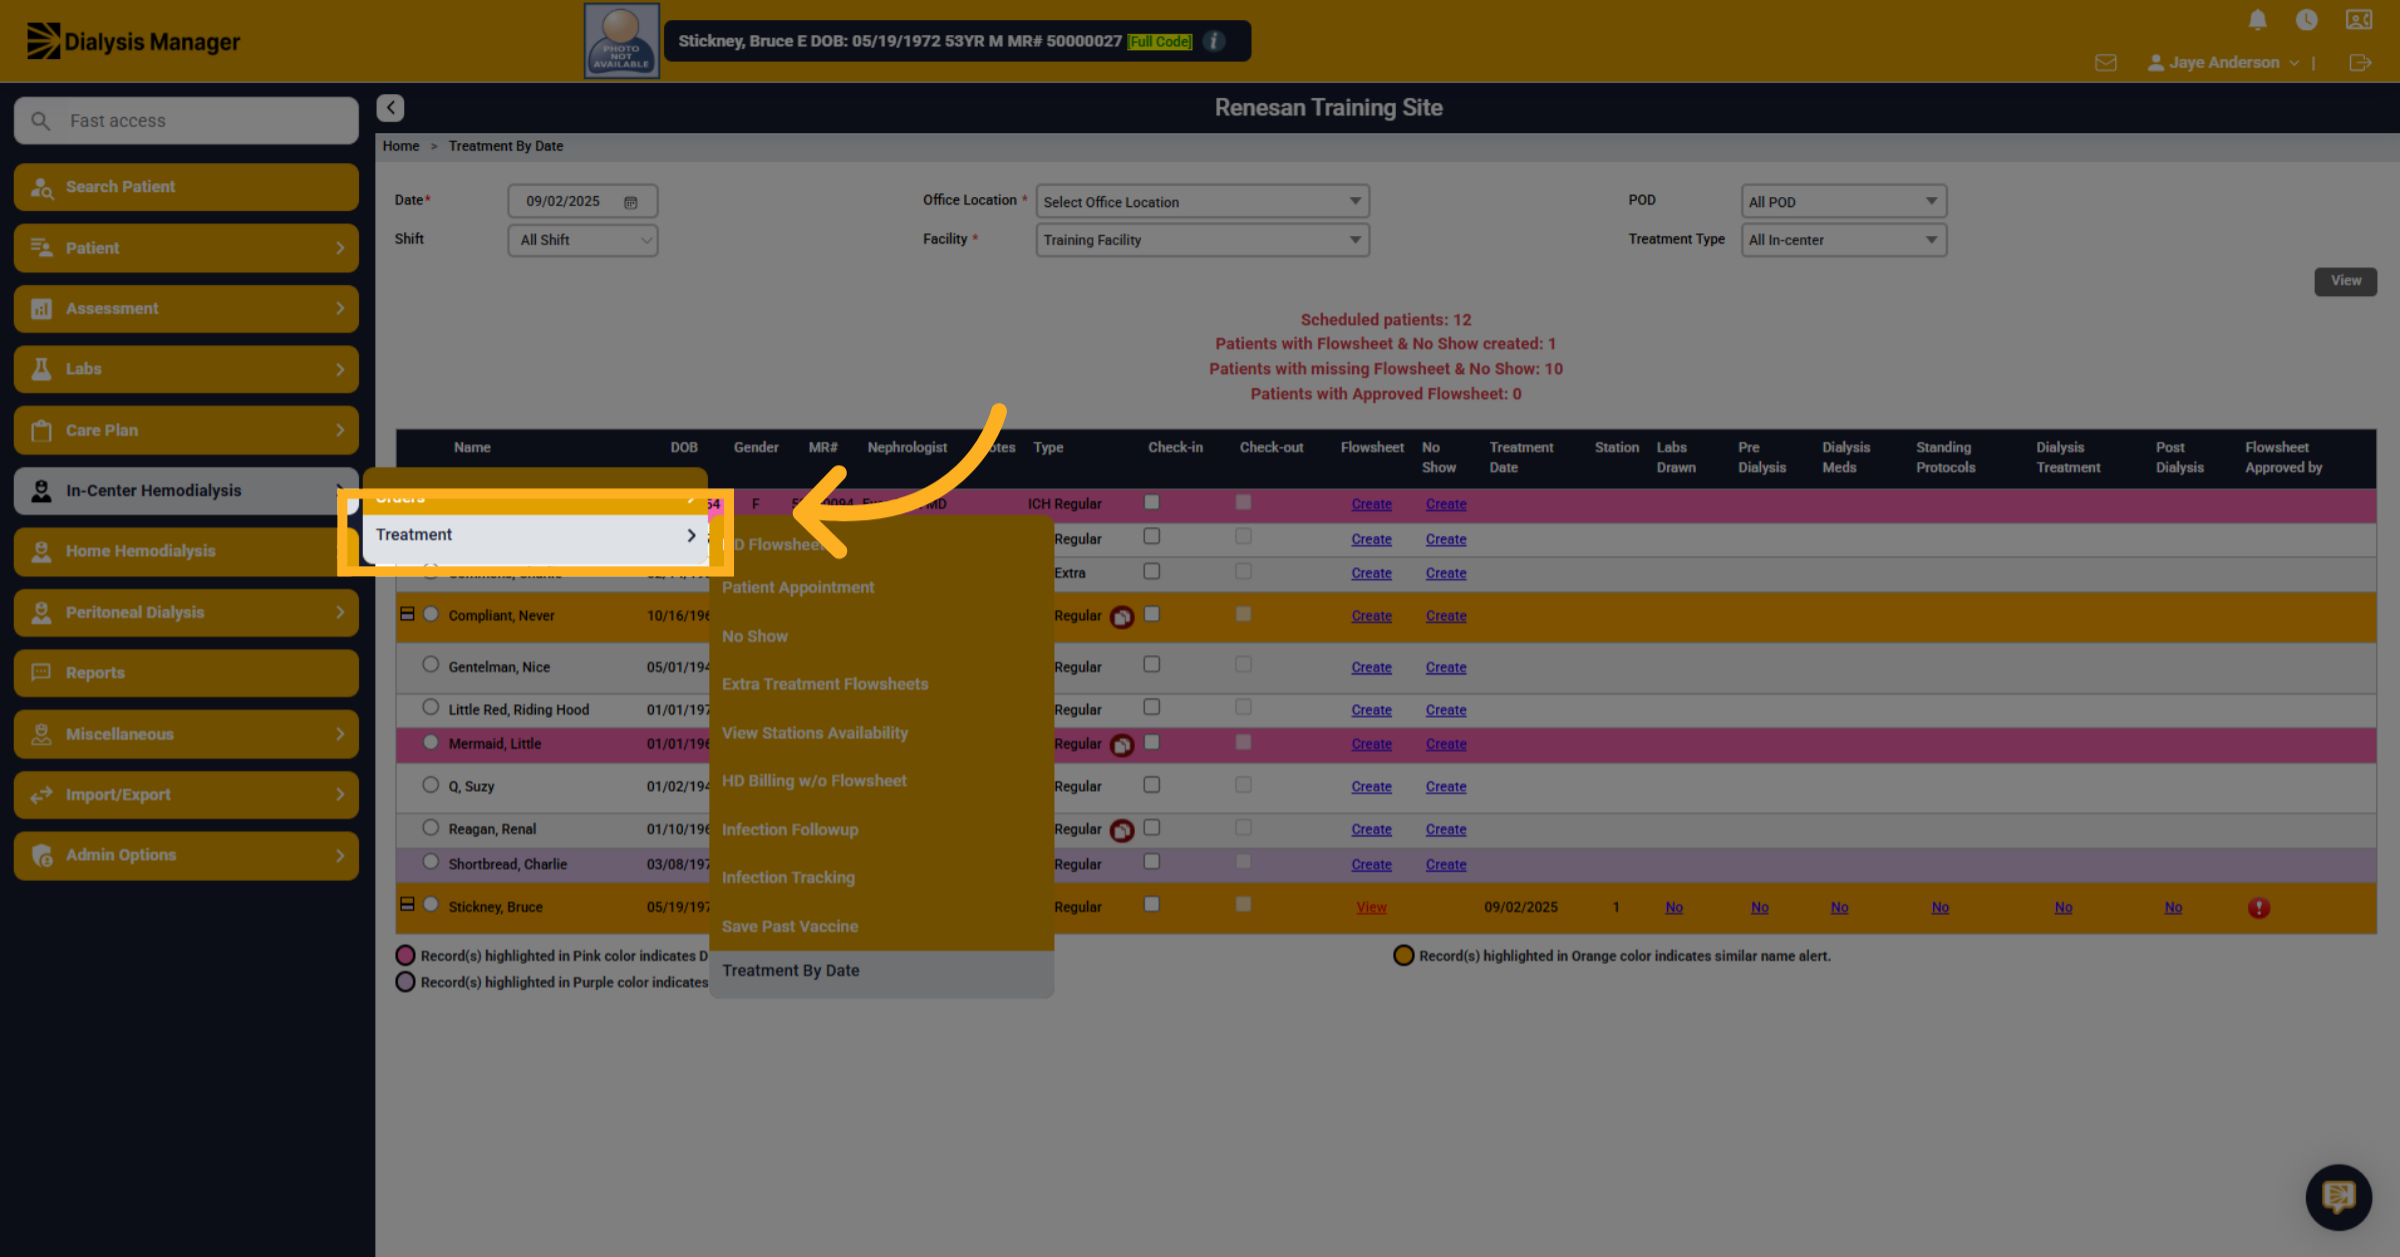Viewport: 2400px width, 1257px height.
Task: Open the POD dropdown
Action: click(x=1843, y=201)
